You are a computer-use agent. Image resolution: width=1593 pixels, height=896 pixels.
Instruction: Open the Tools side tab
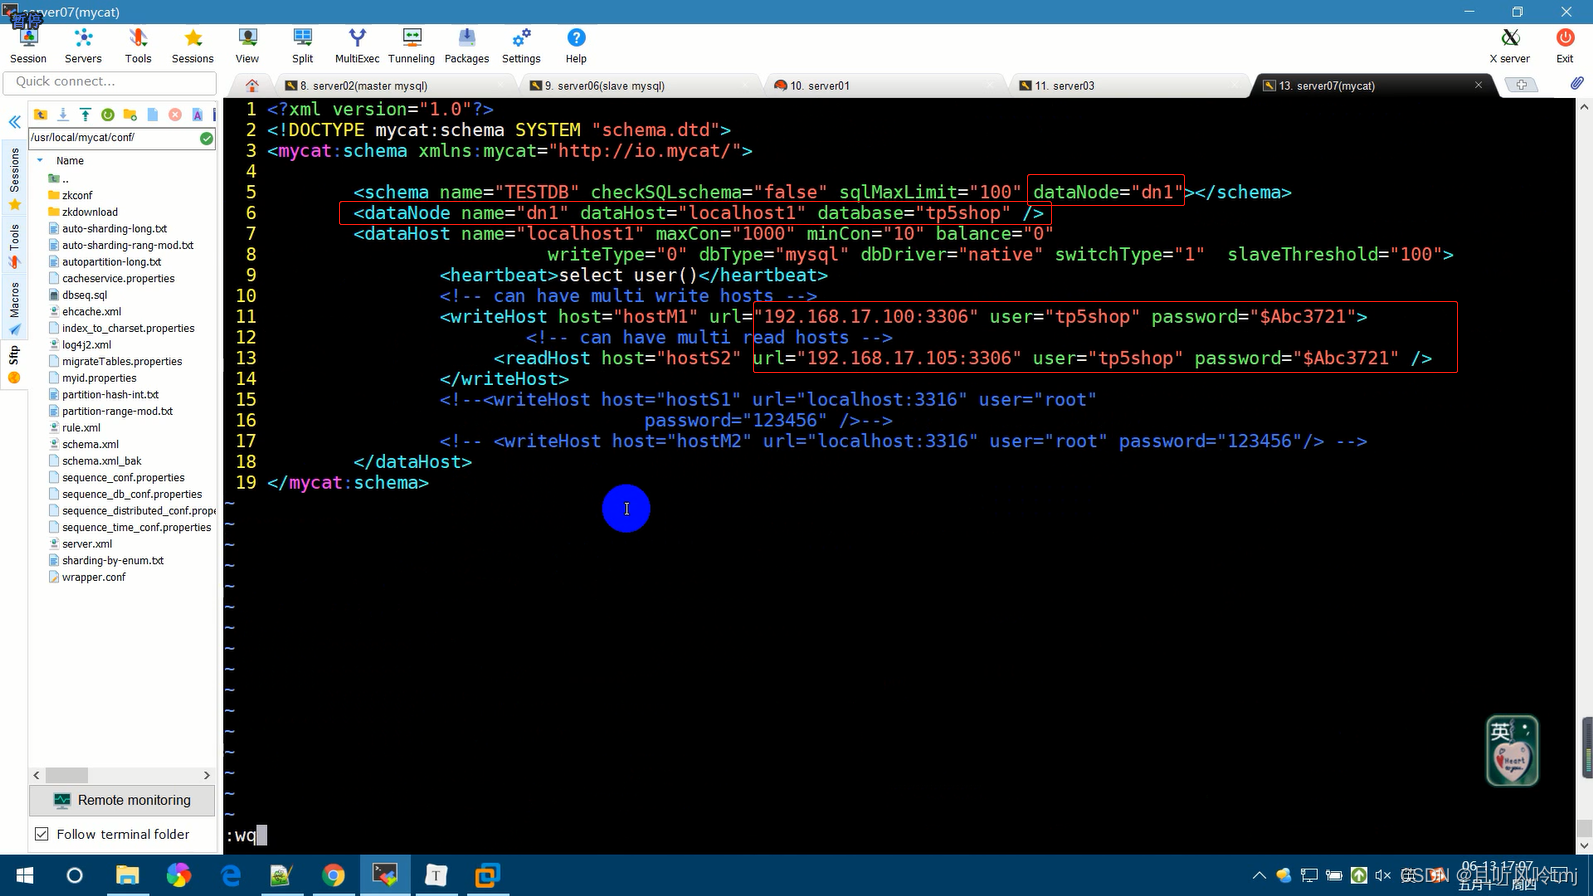coord(14,246)
